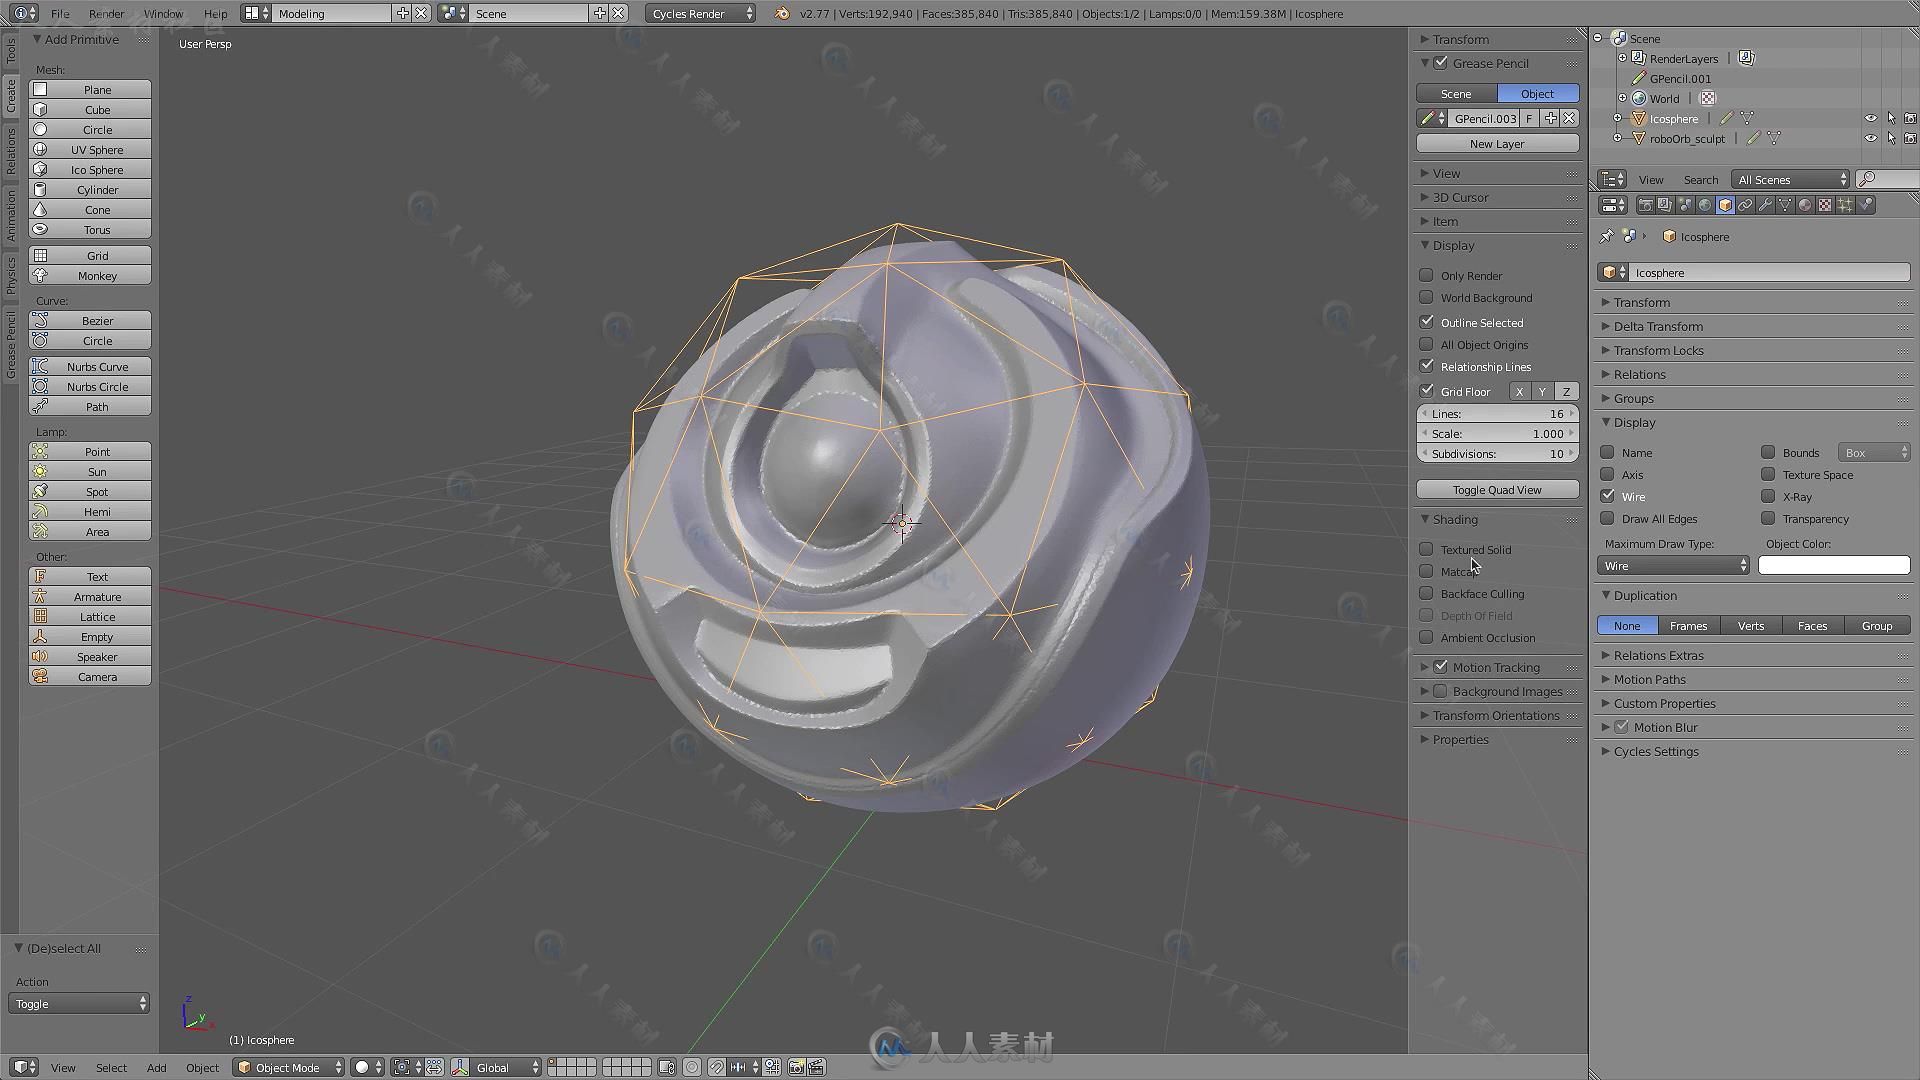Expand the Cycles Settings panel

(x=1655, y=751)
